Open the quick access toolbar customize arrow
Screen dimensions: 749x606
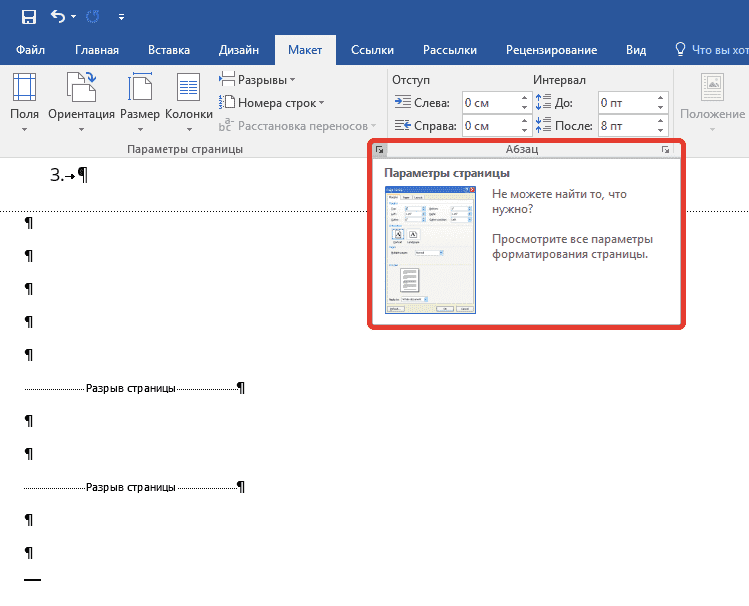point(121,17)
